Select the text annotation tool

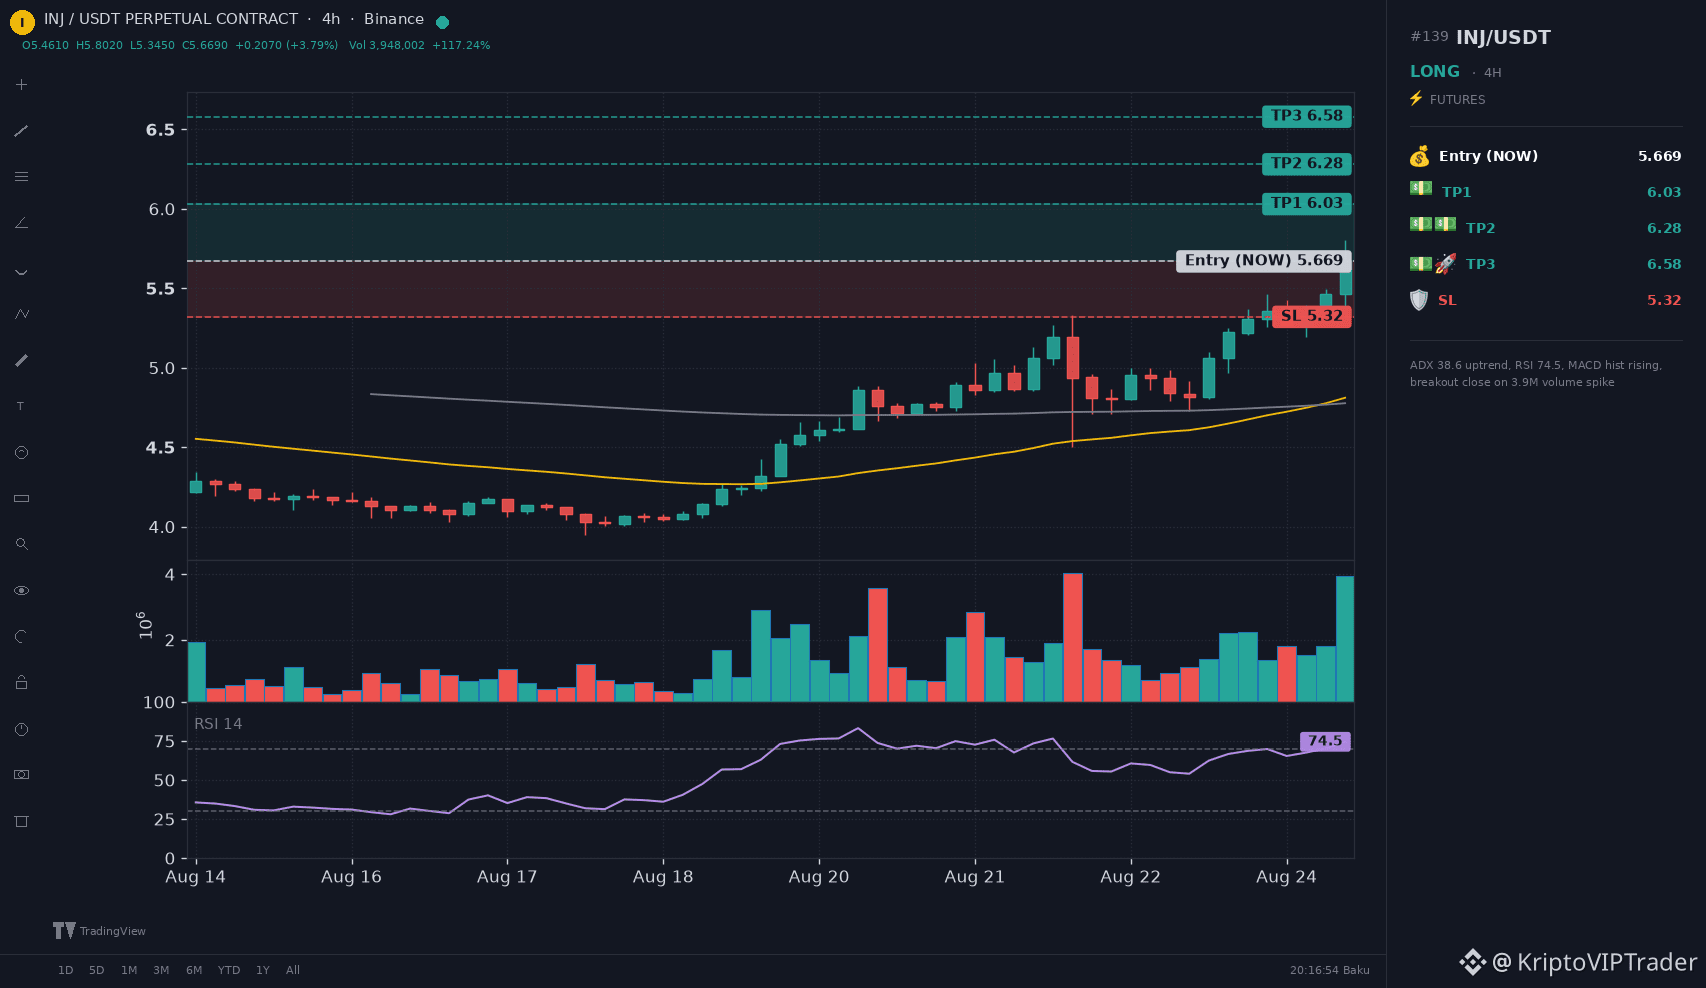(x=21, y=406)
